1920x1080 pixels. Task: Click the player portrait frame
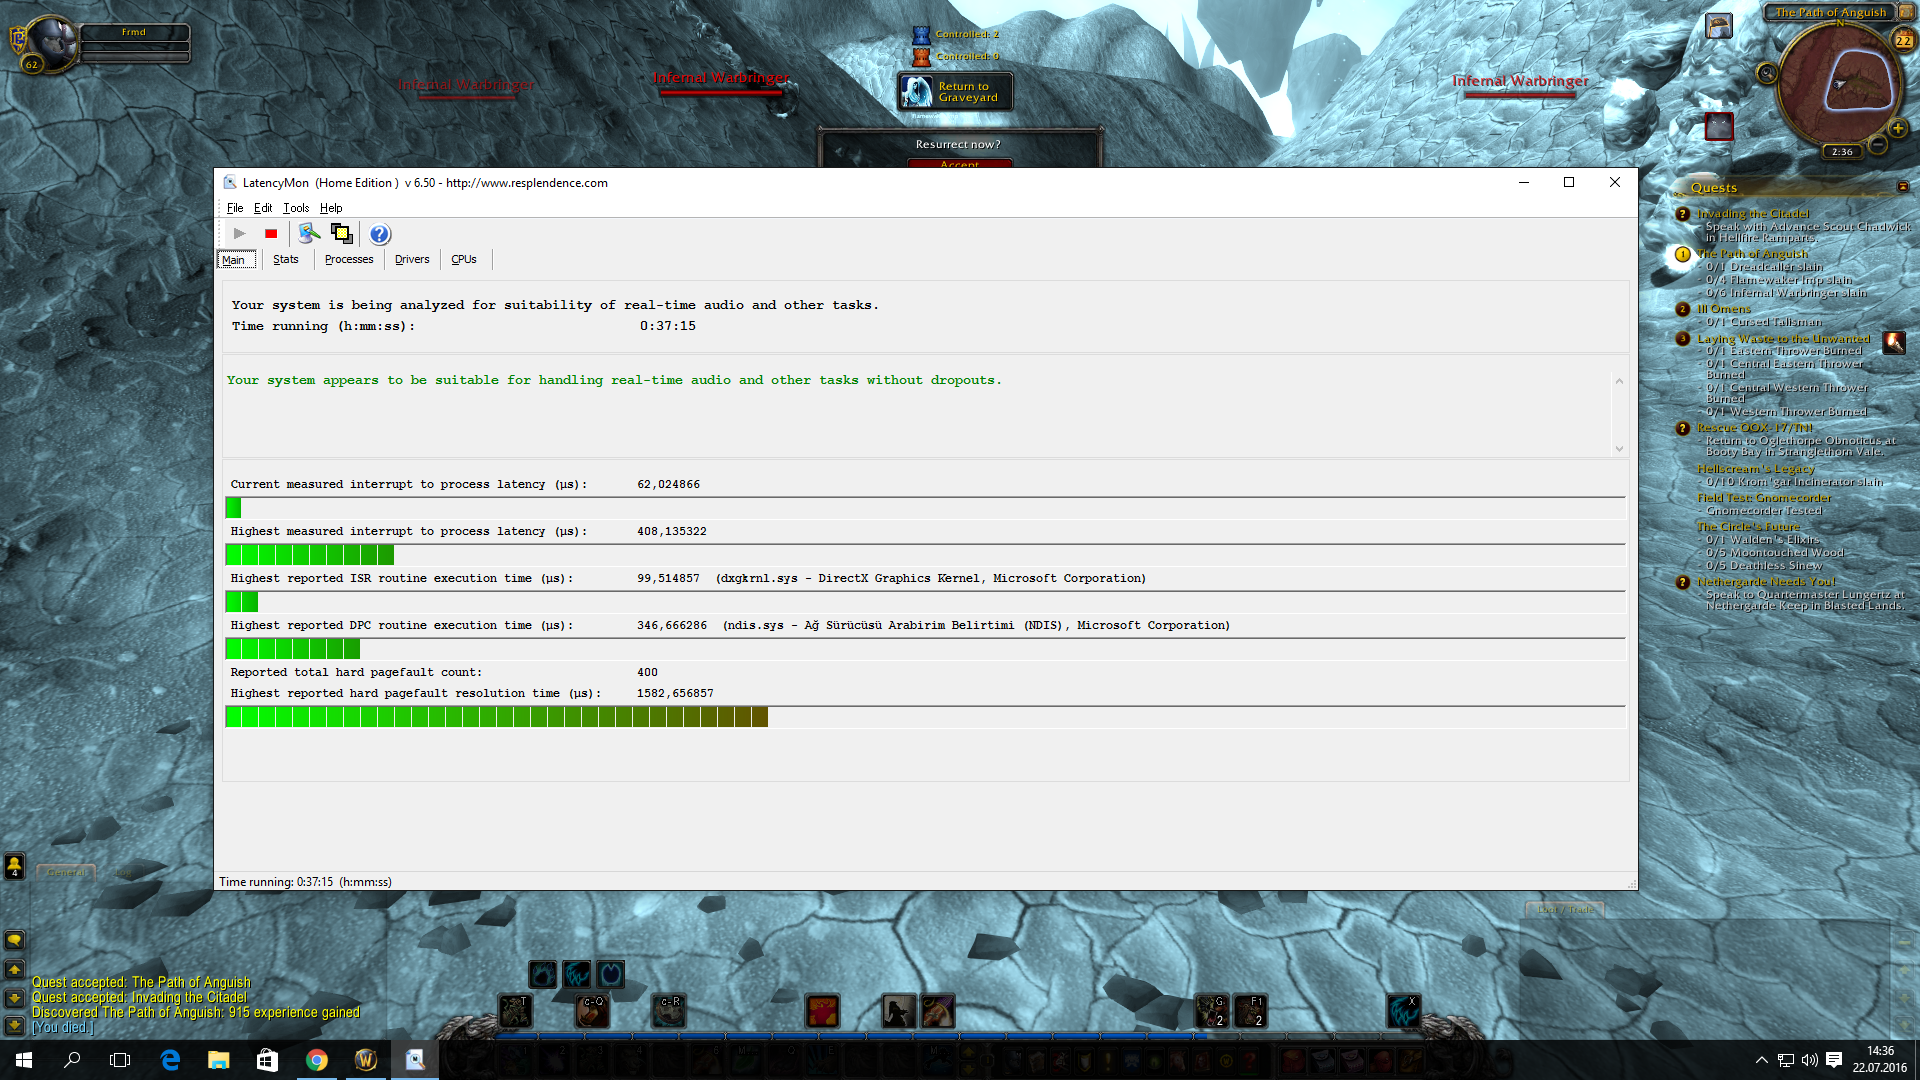51,44
